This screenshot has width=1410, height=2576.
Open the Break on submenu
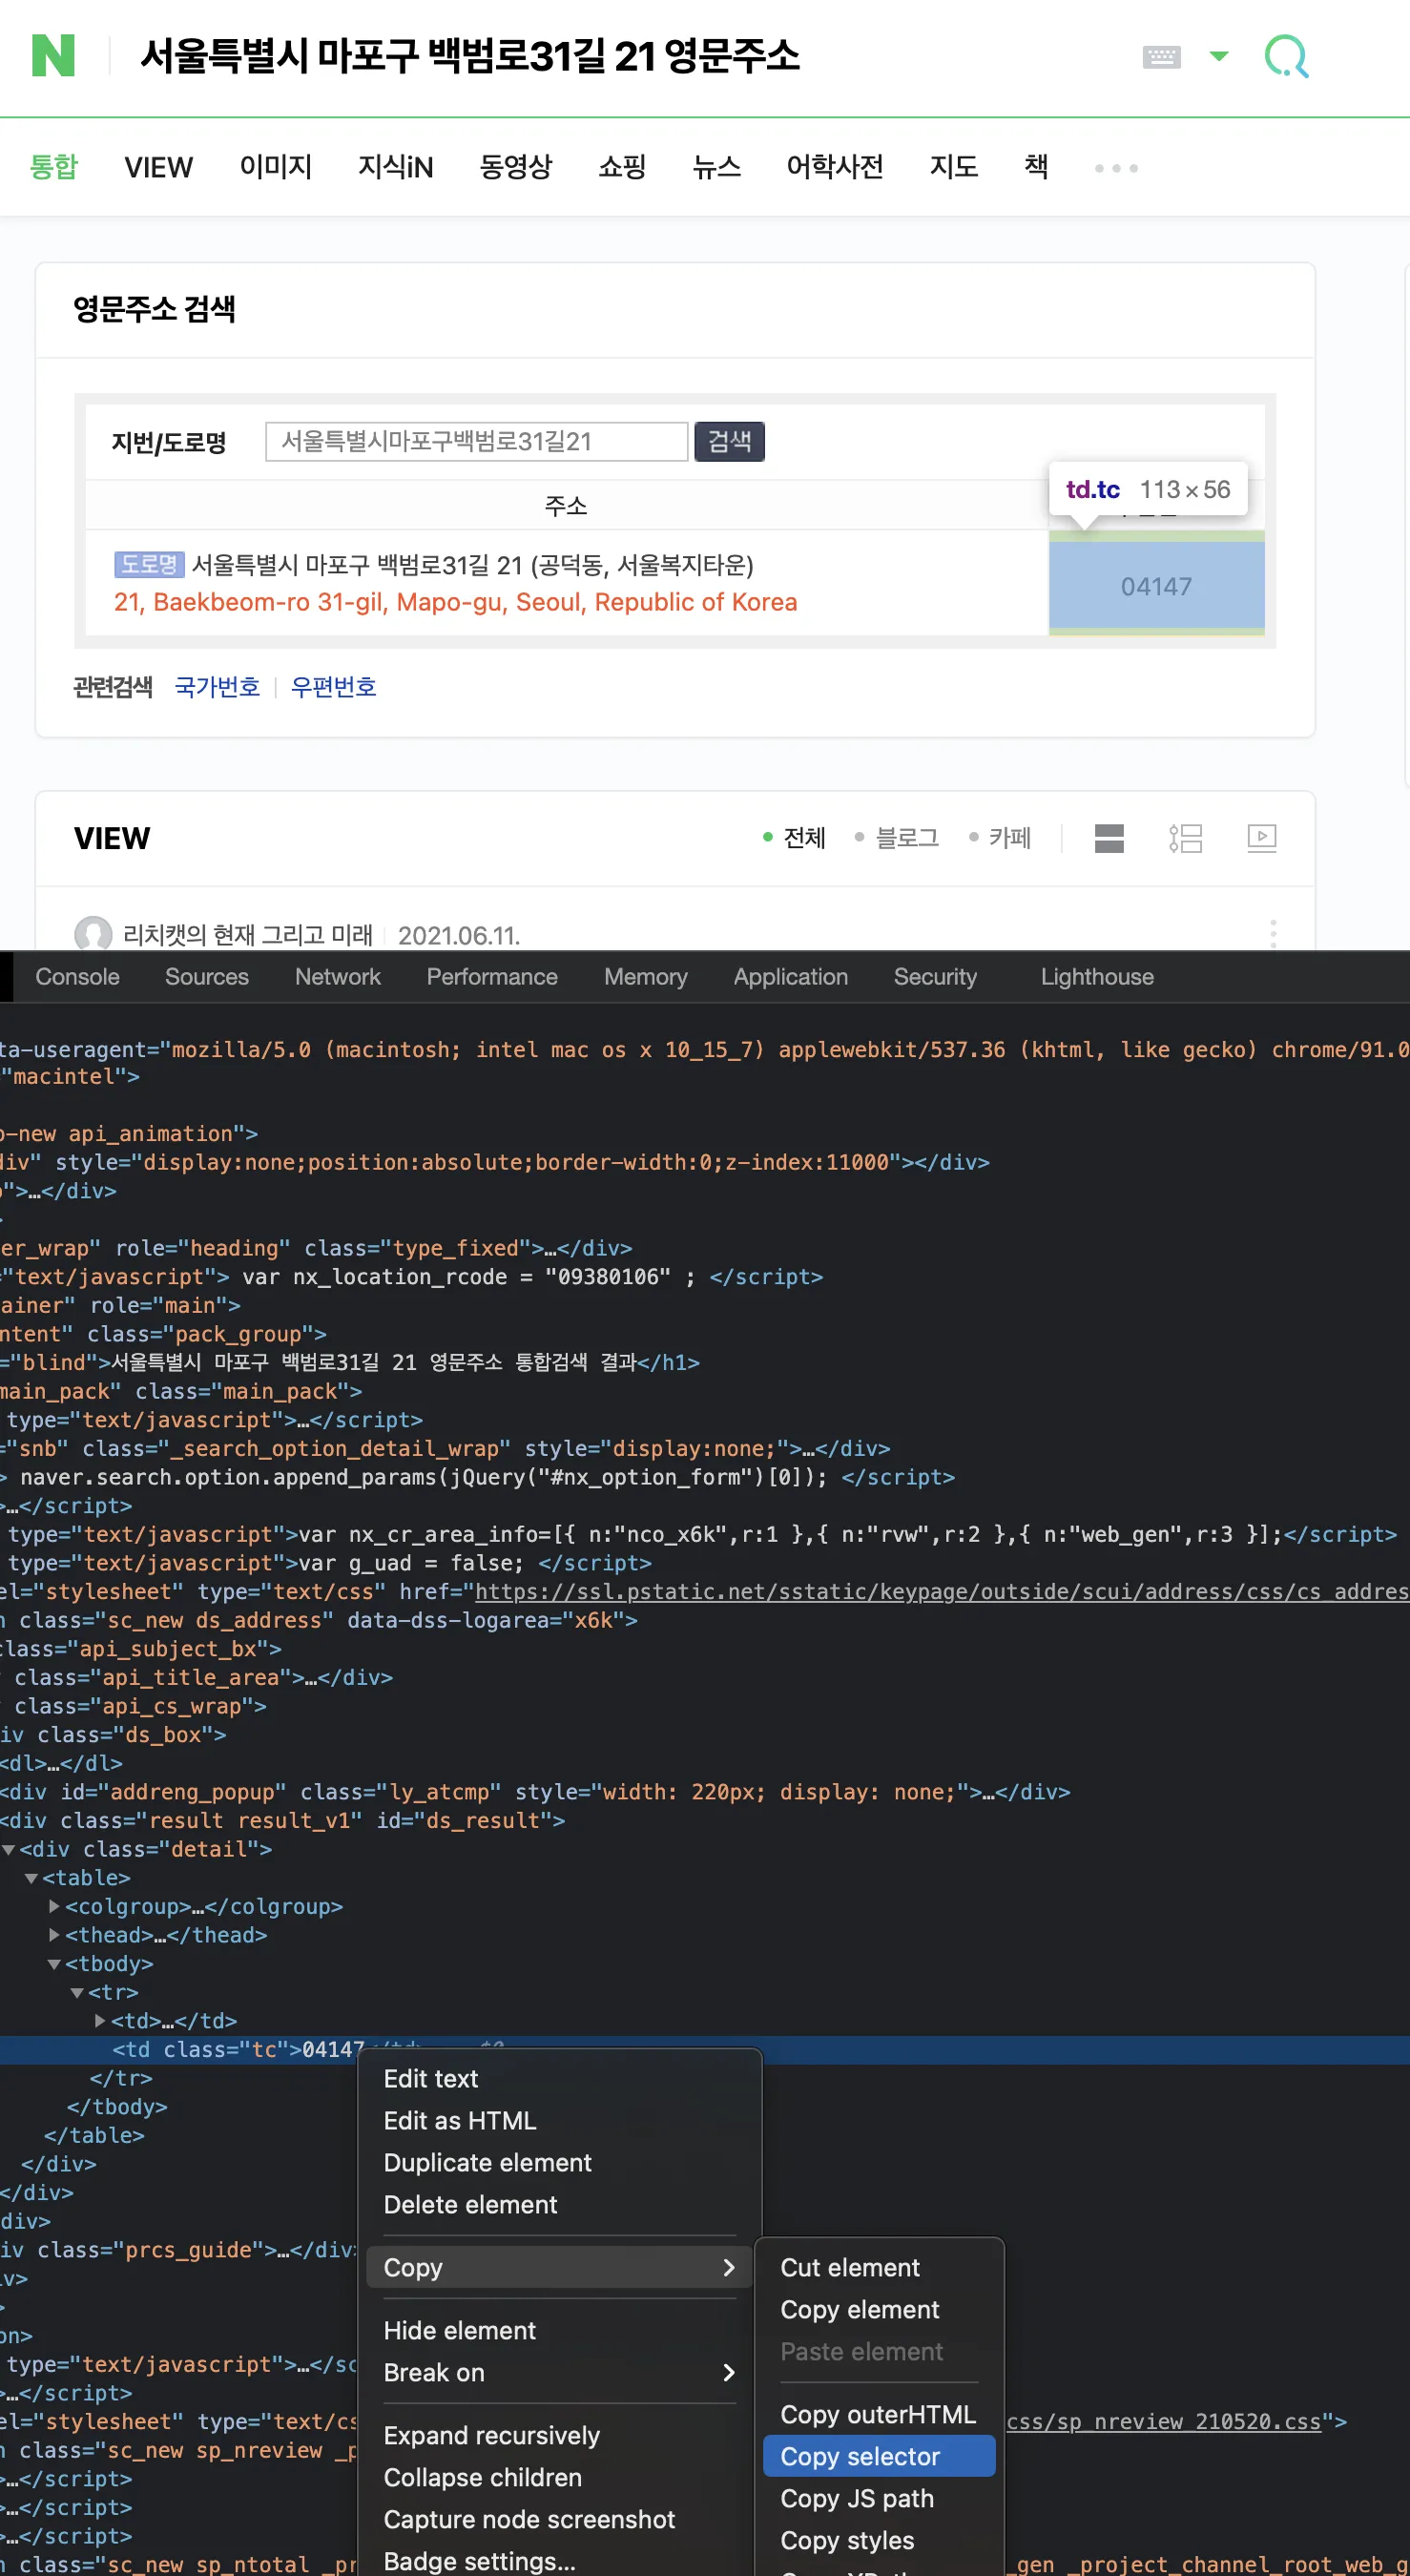coord(560,2373)
